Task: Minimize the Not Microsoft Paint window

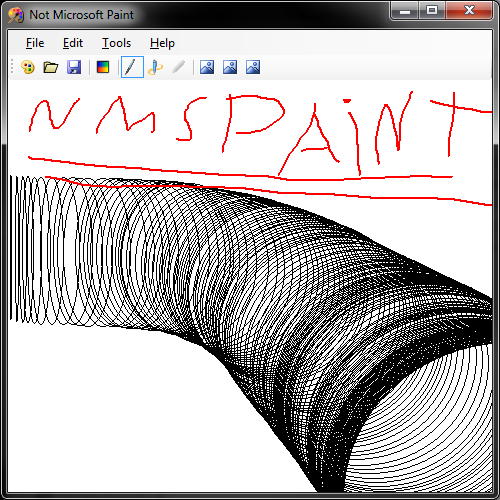Action: [405, 11]
